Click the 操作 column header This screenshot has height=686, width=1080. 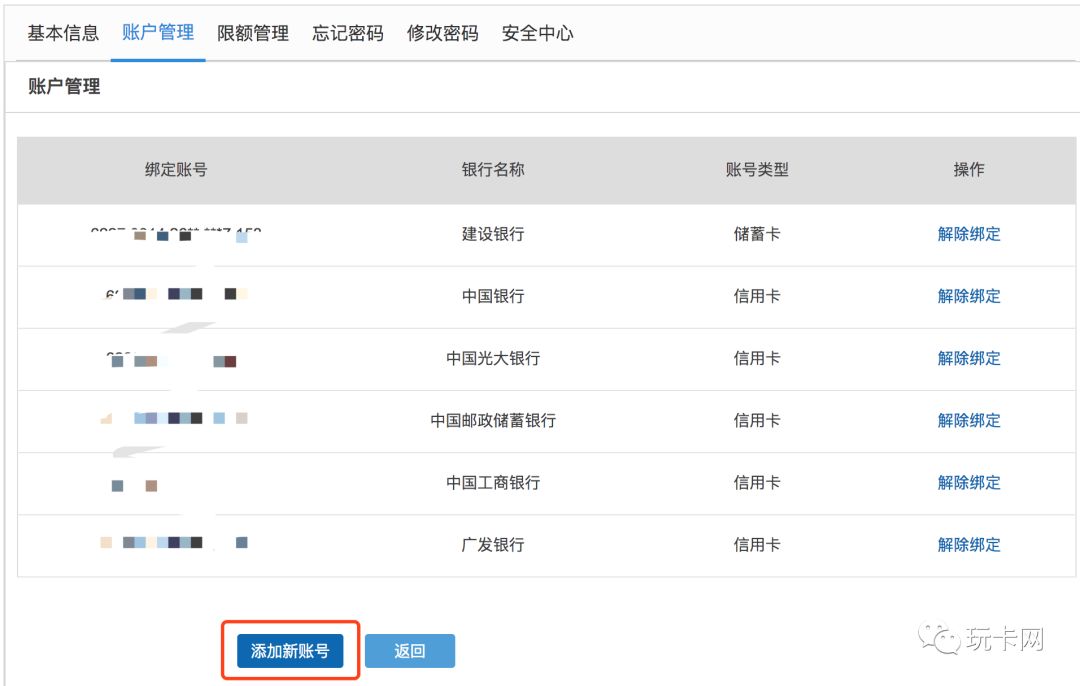[x=968, y=169]
